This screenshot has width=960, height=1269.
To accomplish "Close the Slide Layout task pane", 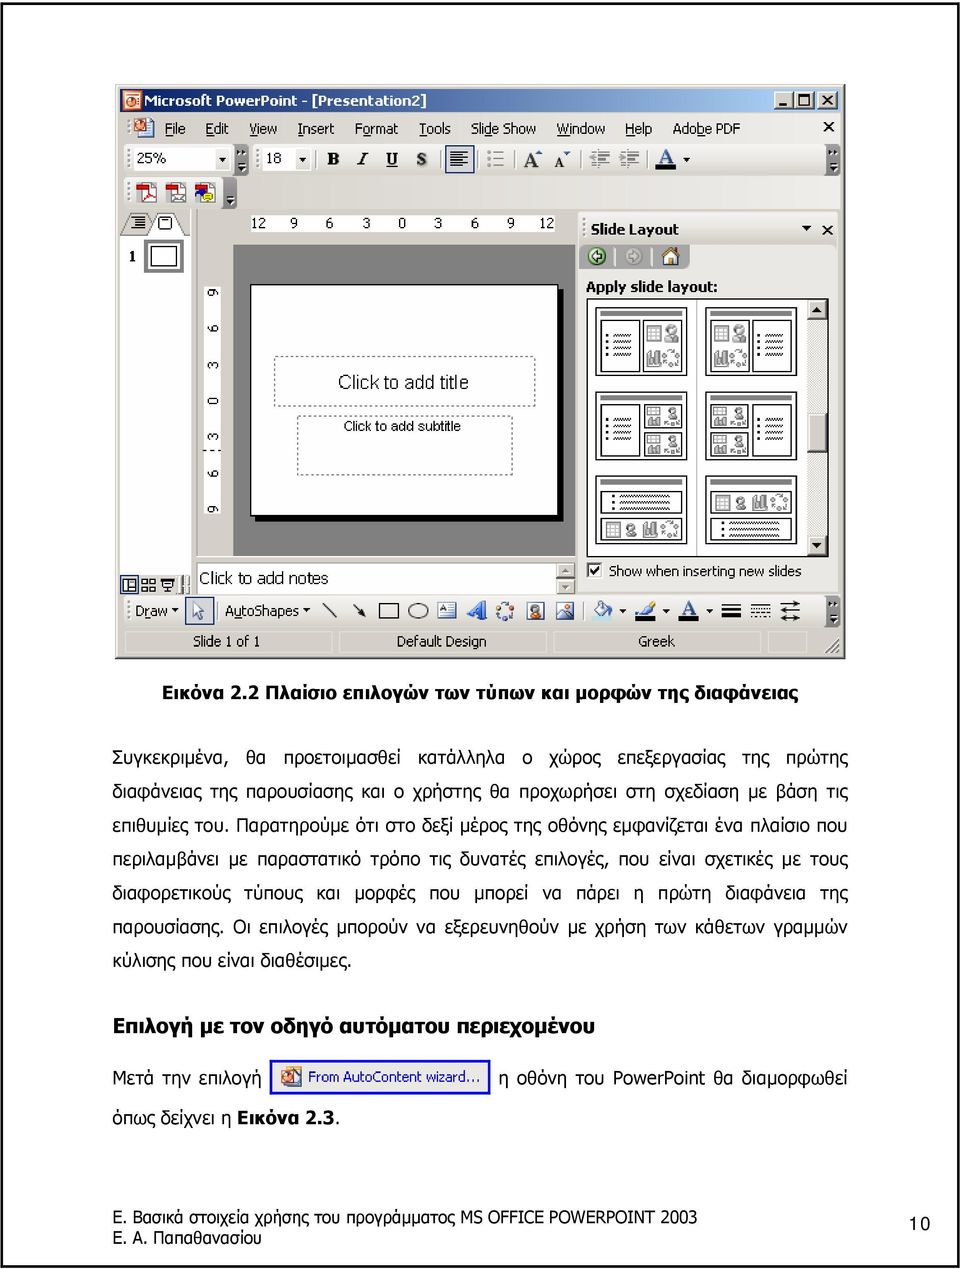I will [827, 230].
